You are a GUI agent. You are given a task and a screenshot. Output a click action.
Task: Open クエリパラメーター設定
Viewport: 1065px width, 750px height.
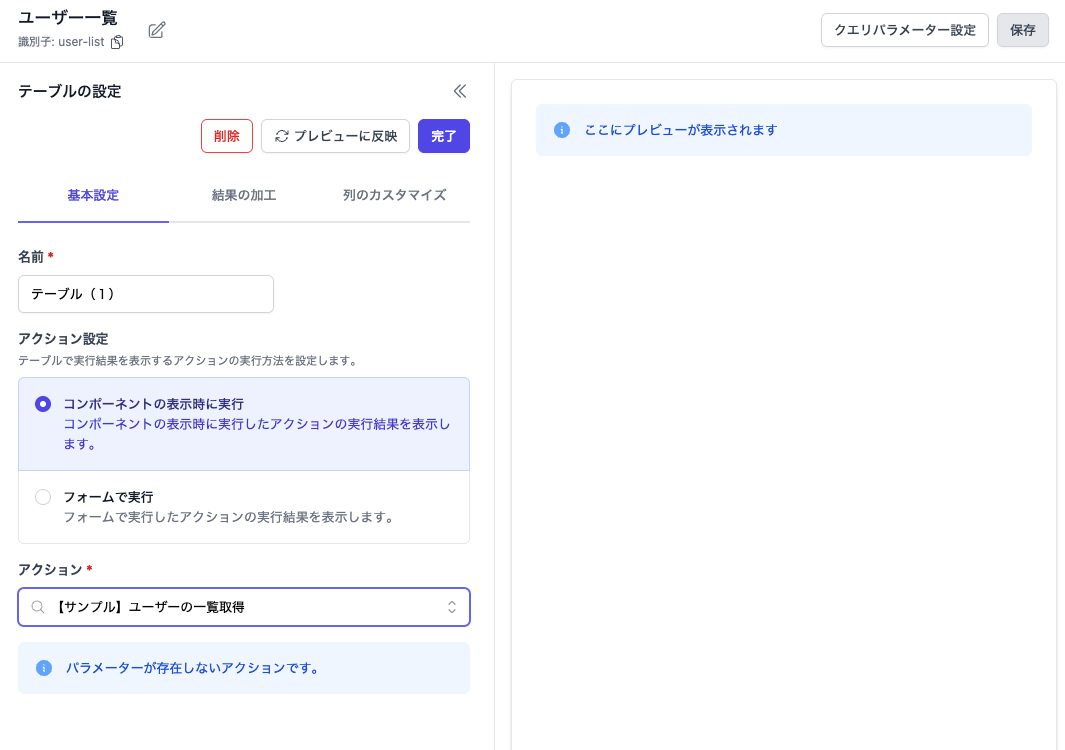(x=904, y=30)
